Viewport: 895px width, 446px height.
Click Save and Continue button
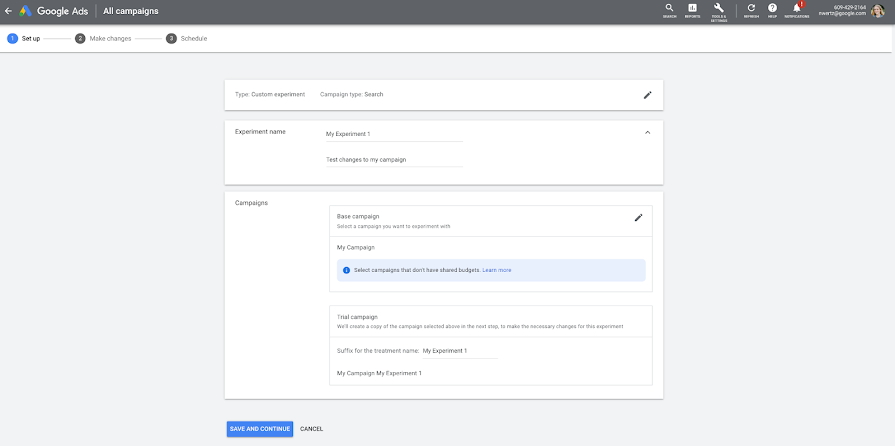coord(260,429)
